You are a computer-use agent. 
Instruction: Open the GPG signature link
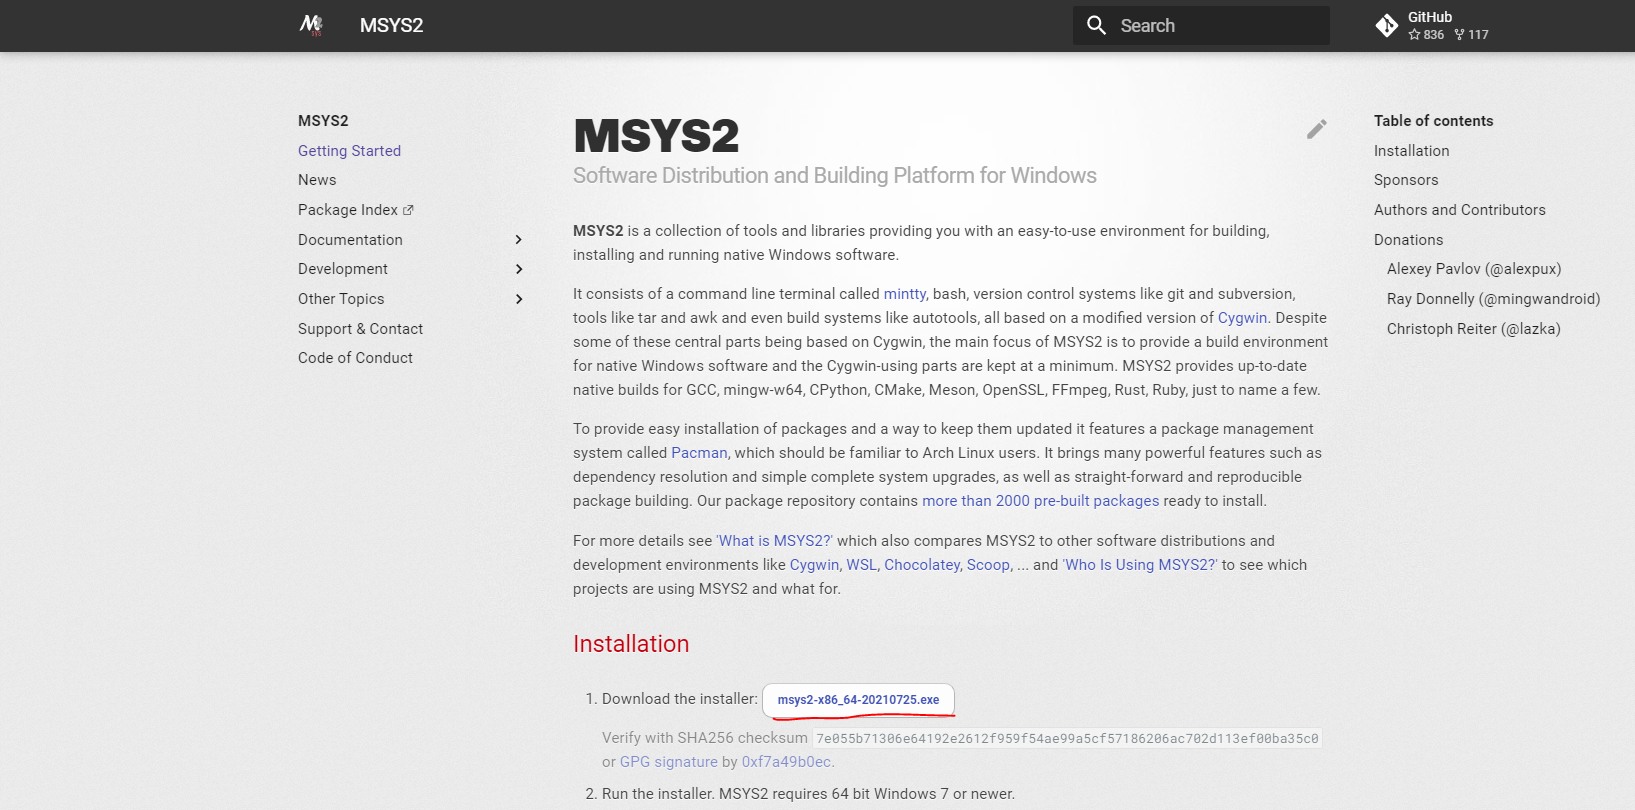pos(669,762)
